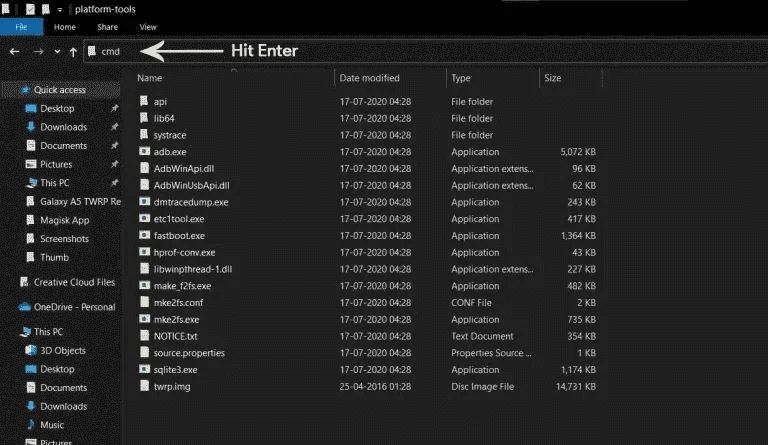Open OneDrive - Personal in sidebar
The width and height of the screenshot is (768, 445).
74,307
